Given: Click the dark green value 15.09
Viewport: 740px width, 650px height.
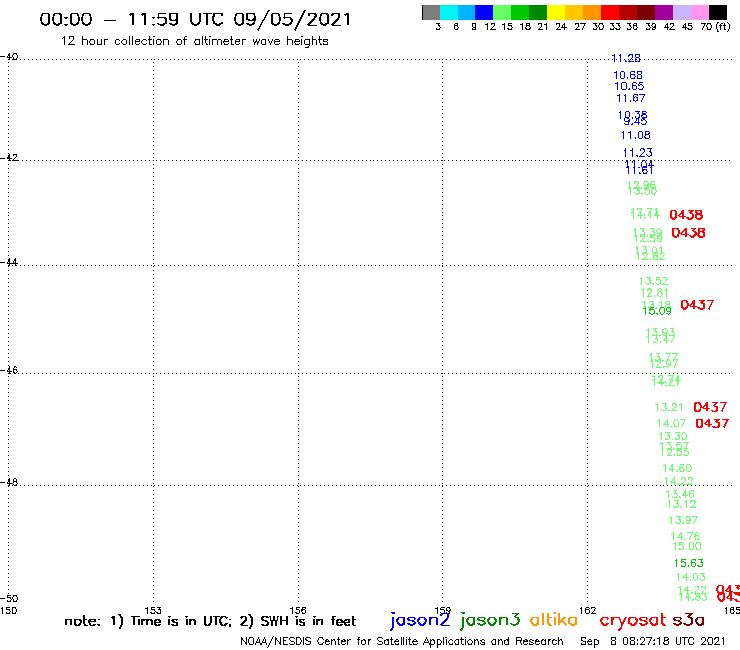Looking at the screenshot, I should tap(657, 311).
